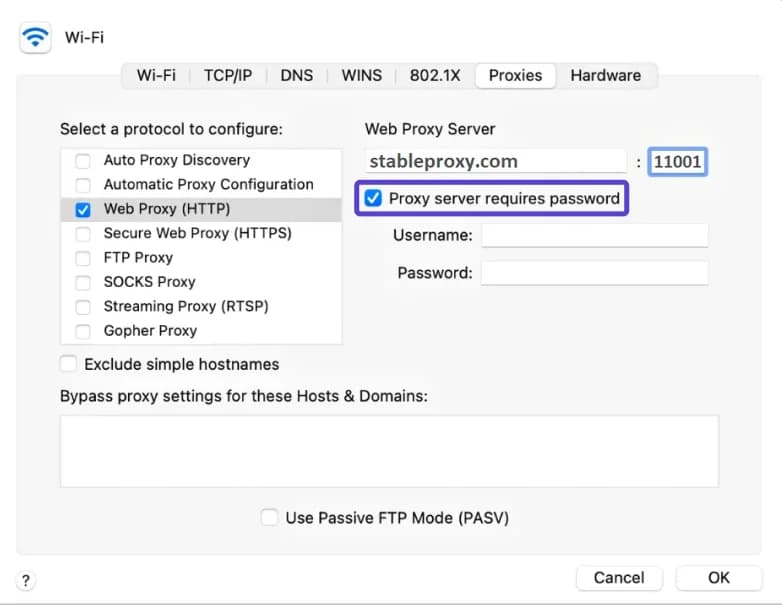This screenshot has width=782, height=605.
Task: Enable Streaming Proxy (RTSP) checkbox
Action: [83, 307]
